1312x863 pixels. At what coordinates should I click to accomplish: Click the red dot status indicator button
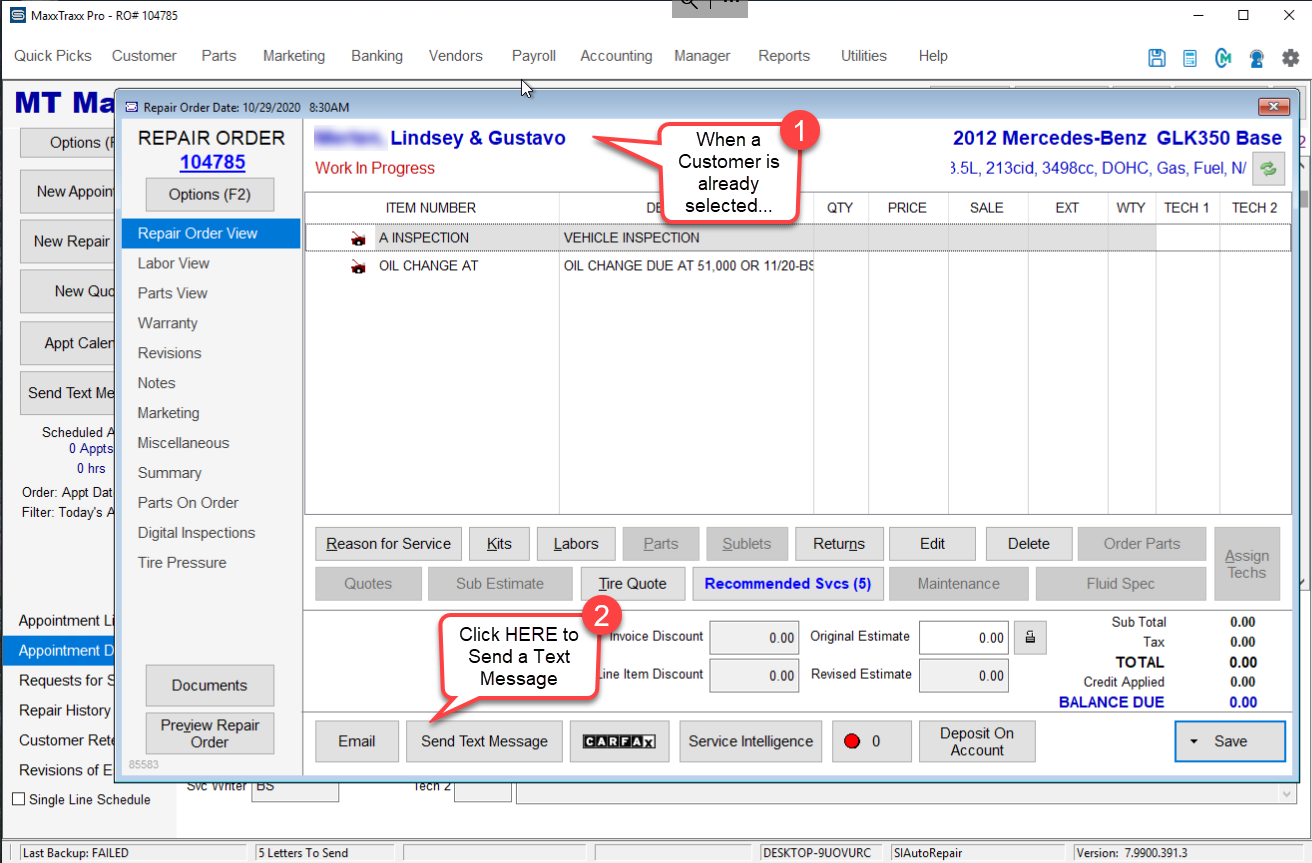871,742
